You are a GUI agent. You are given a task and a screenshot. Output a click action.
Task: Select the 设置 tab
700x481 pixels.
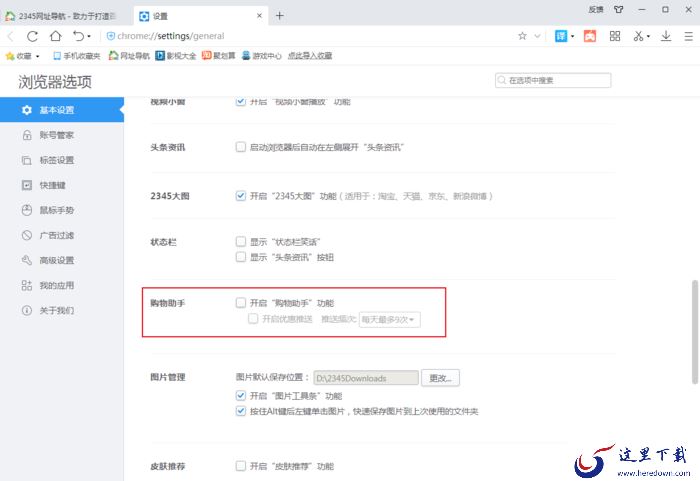[200, 16]
